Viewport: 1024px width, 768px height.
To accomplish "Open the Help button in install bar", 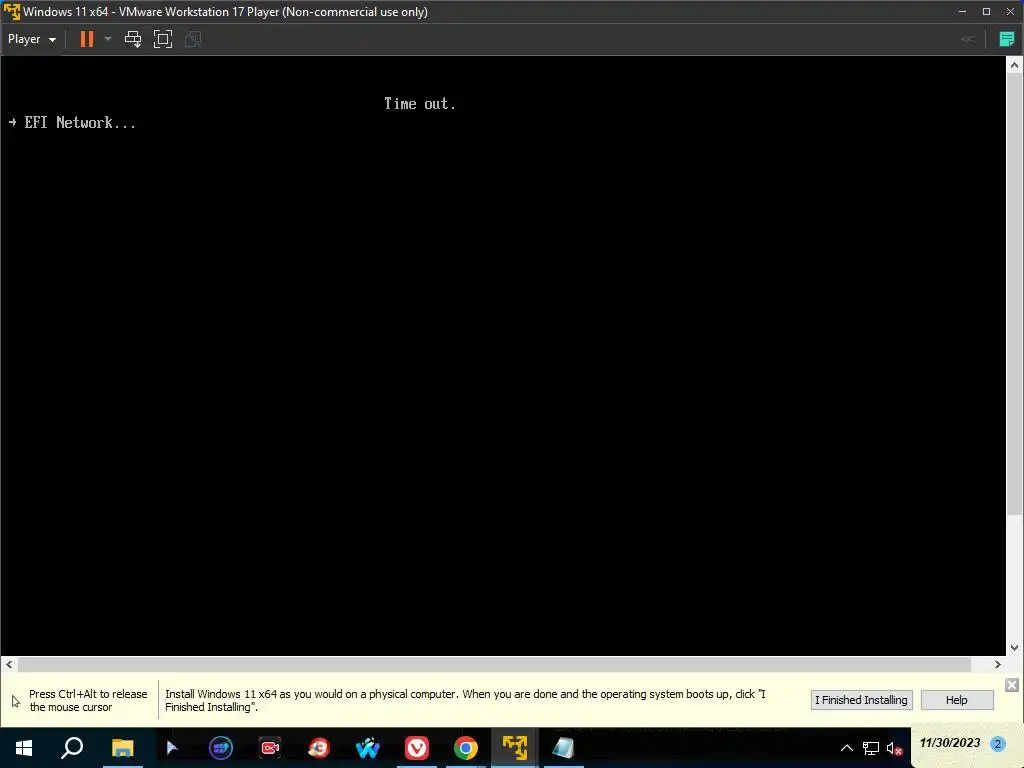I will (957, 700).
